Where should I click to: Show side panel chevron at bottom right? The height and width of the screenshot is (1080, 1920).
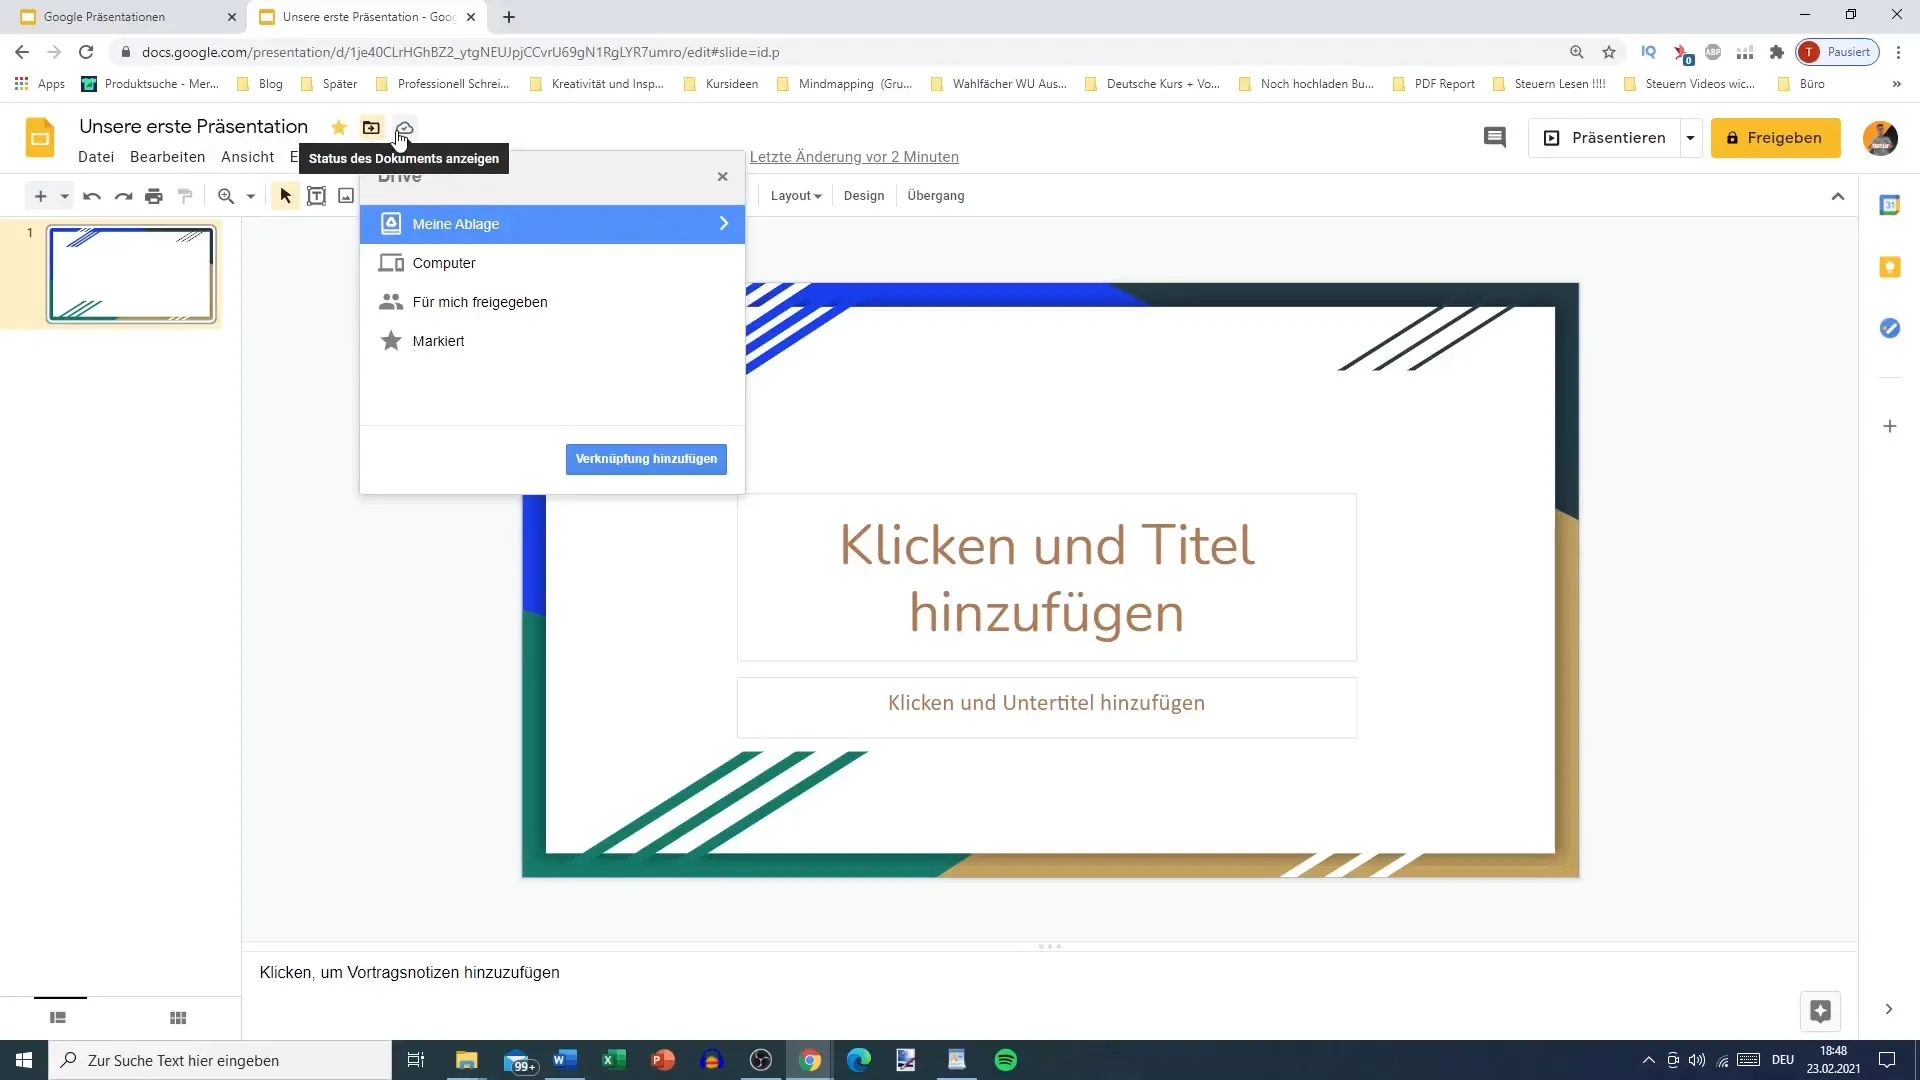click(1888, 1010)
